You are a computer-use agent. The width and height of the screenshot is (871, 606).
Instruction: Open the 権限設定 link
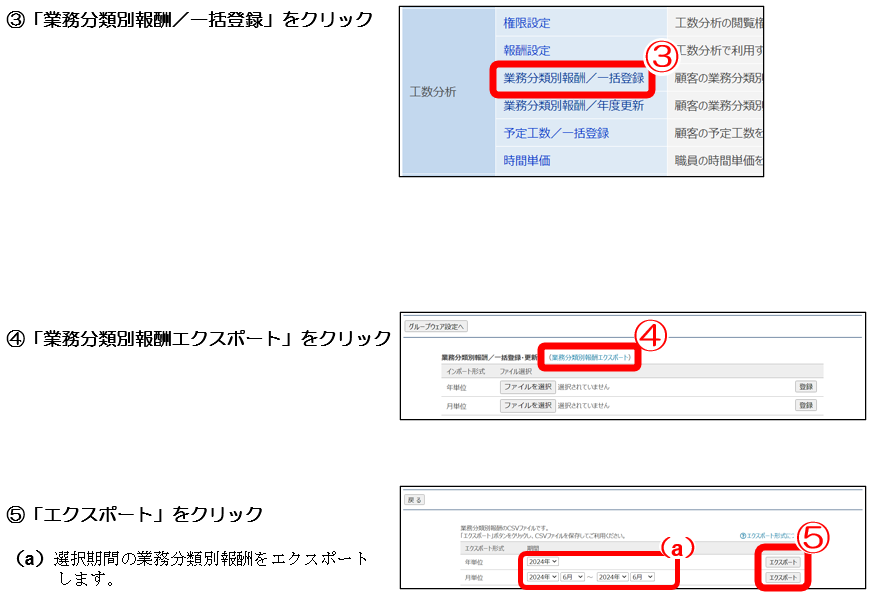click(526, 22)
